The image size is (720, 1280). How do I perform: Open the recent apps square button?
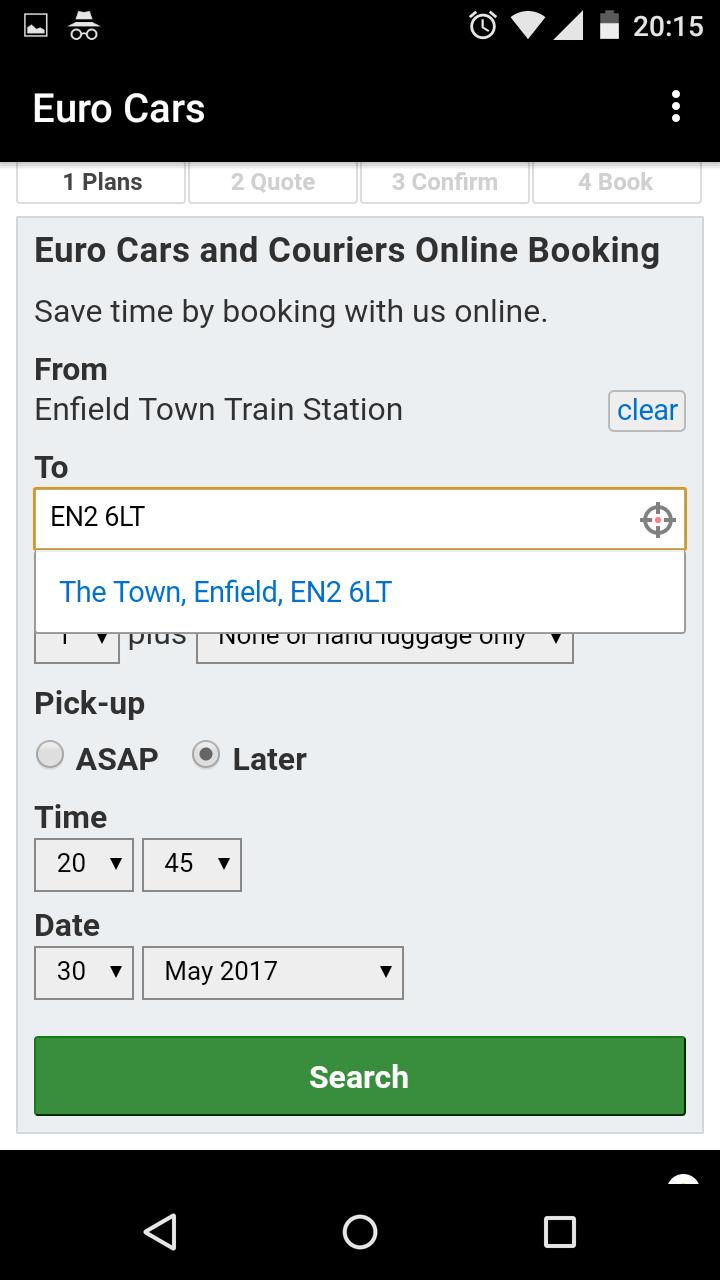[x=560, y=1231]
